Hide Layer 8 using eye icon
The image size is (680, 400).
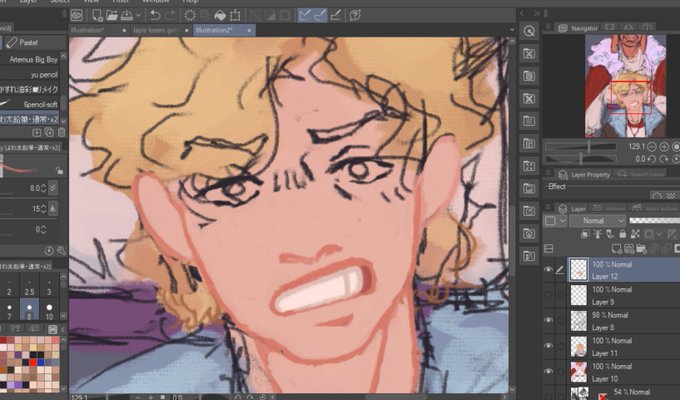[x=548, y=320]
